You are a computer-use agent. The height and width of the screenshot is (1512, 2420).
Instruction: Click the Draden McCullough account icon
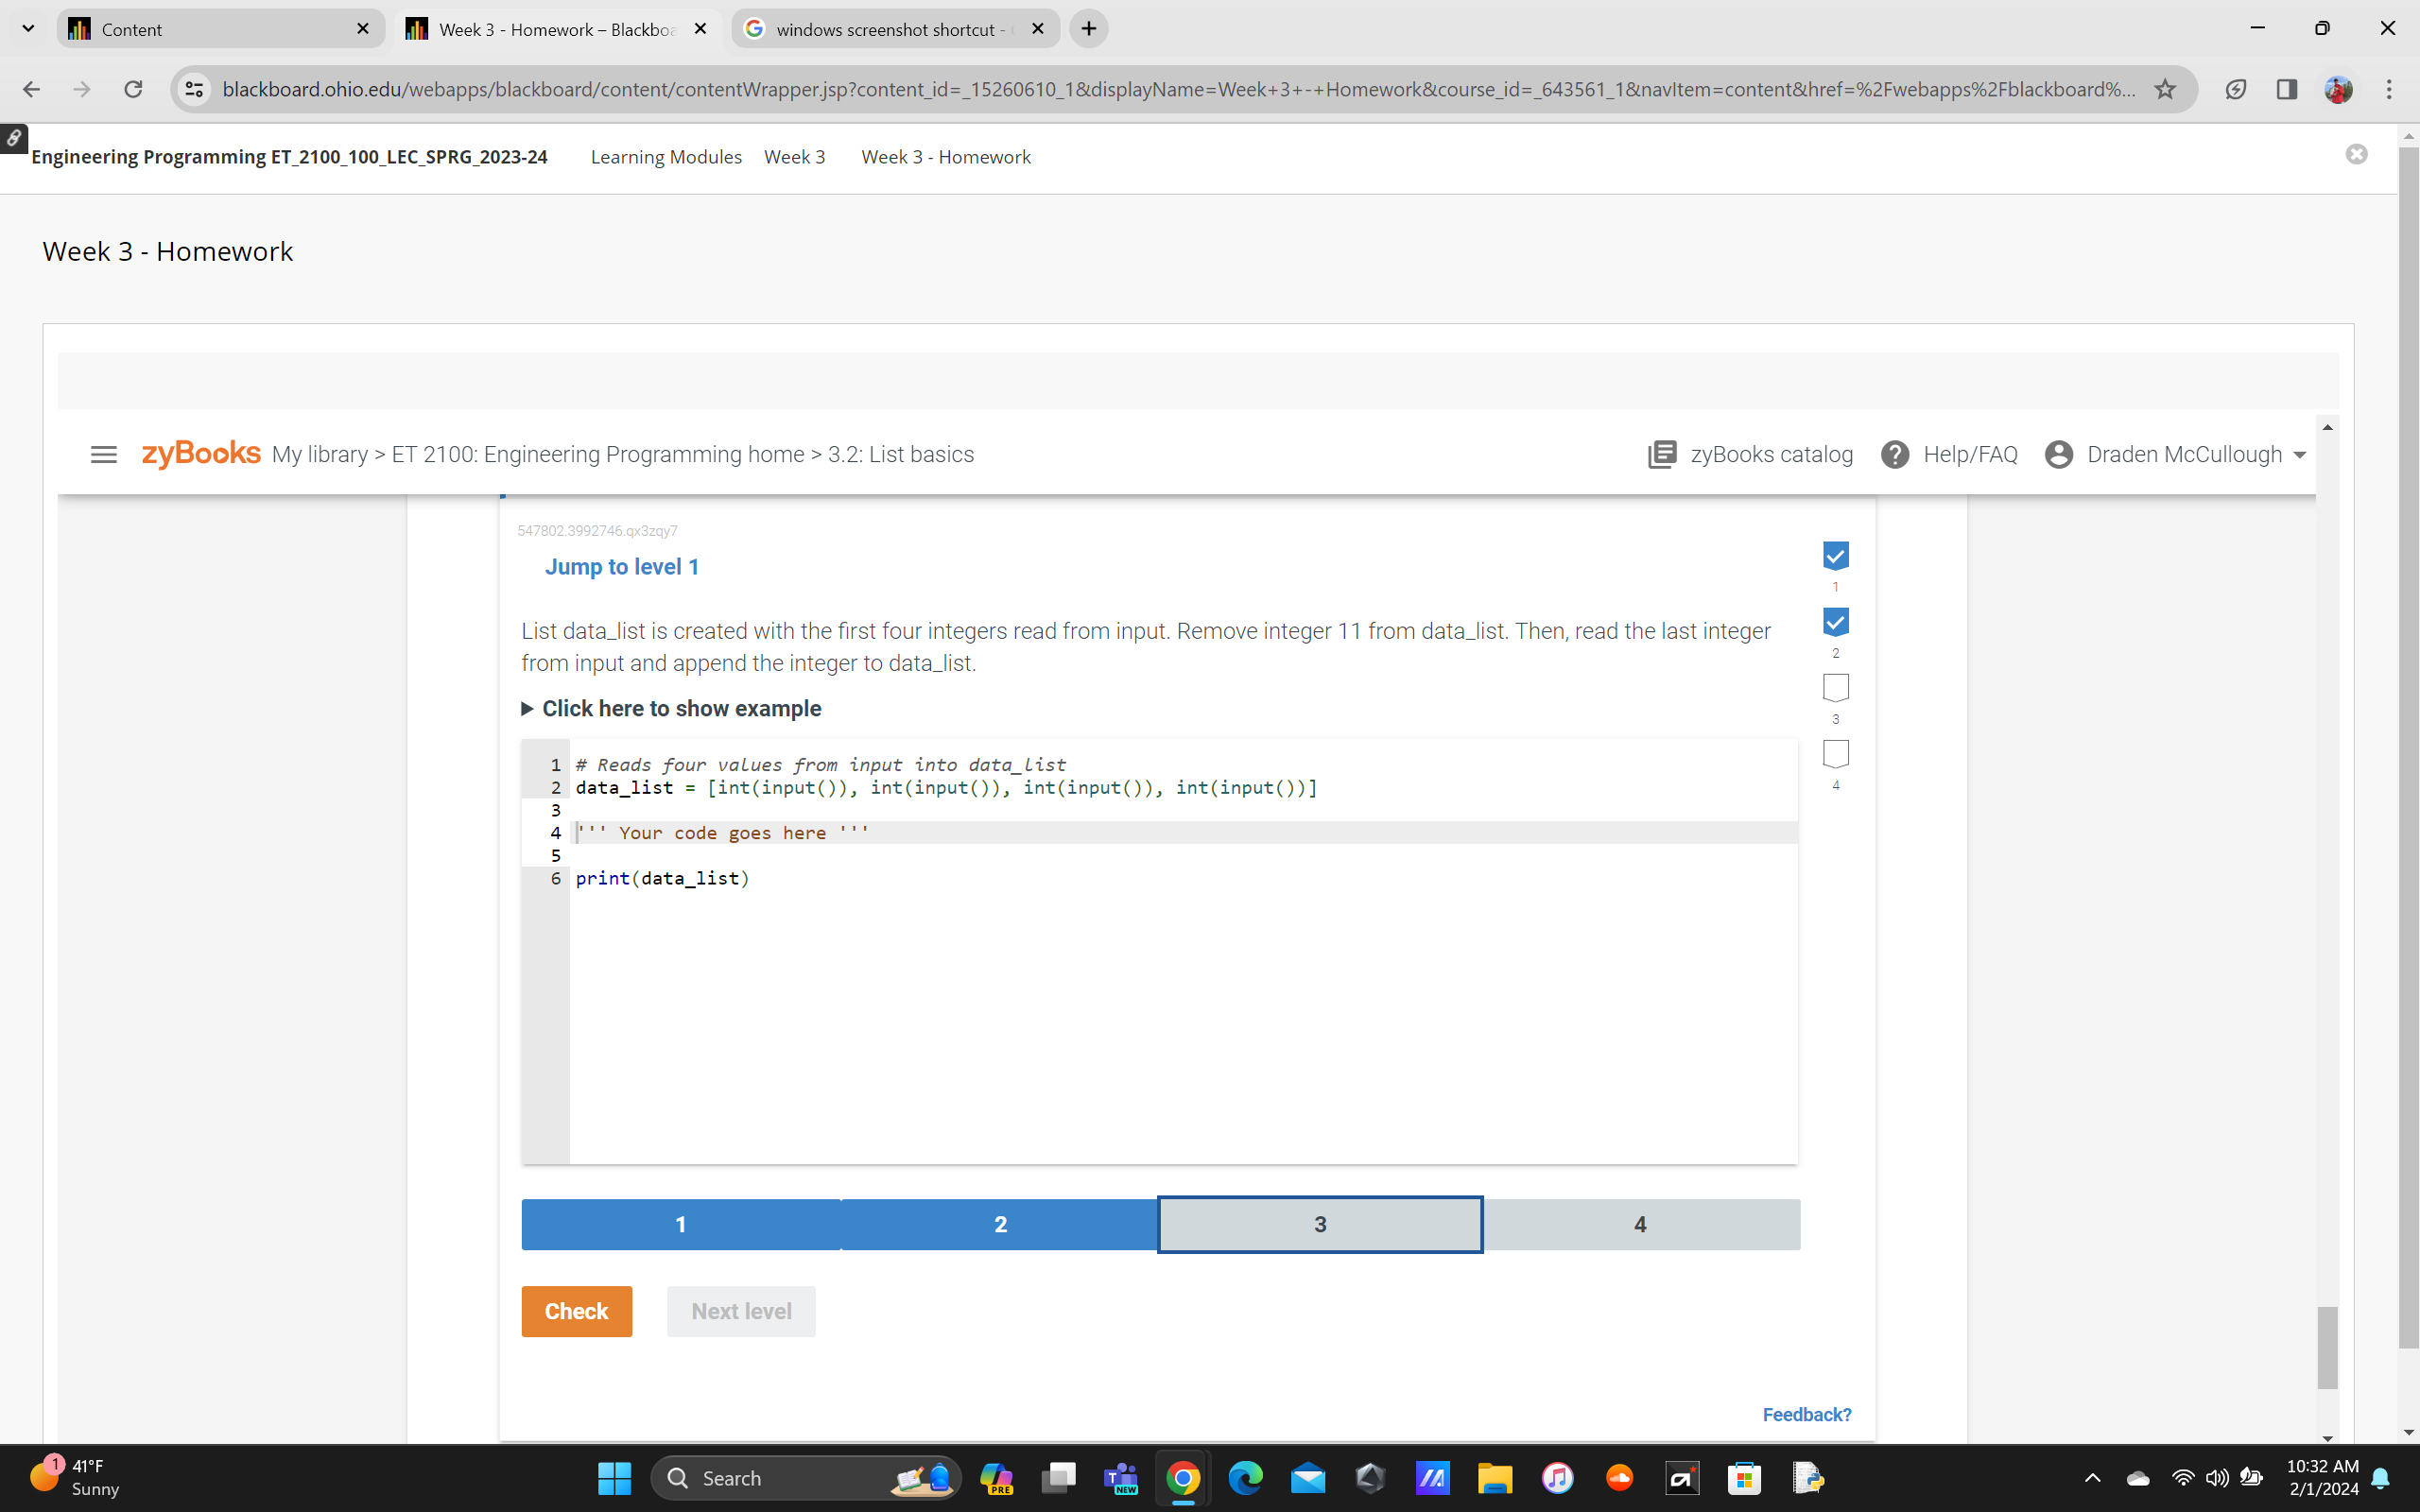(x=2058, y=454)
